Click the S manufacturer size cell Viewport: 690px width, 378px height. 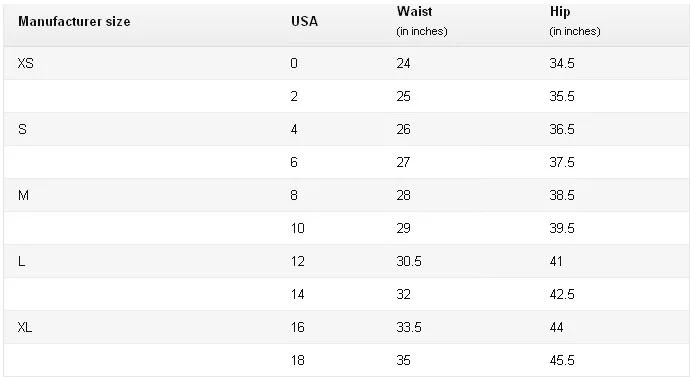pyautogui.click(x=22, y=129)
